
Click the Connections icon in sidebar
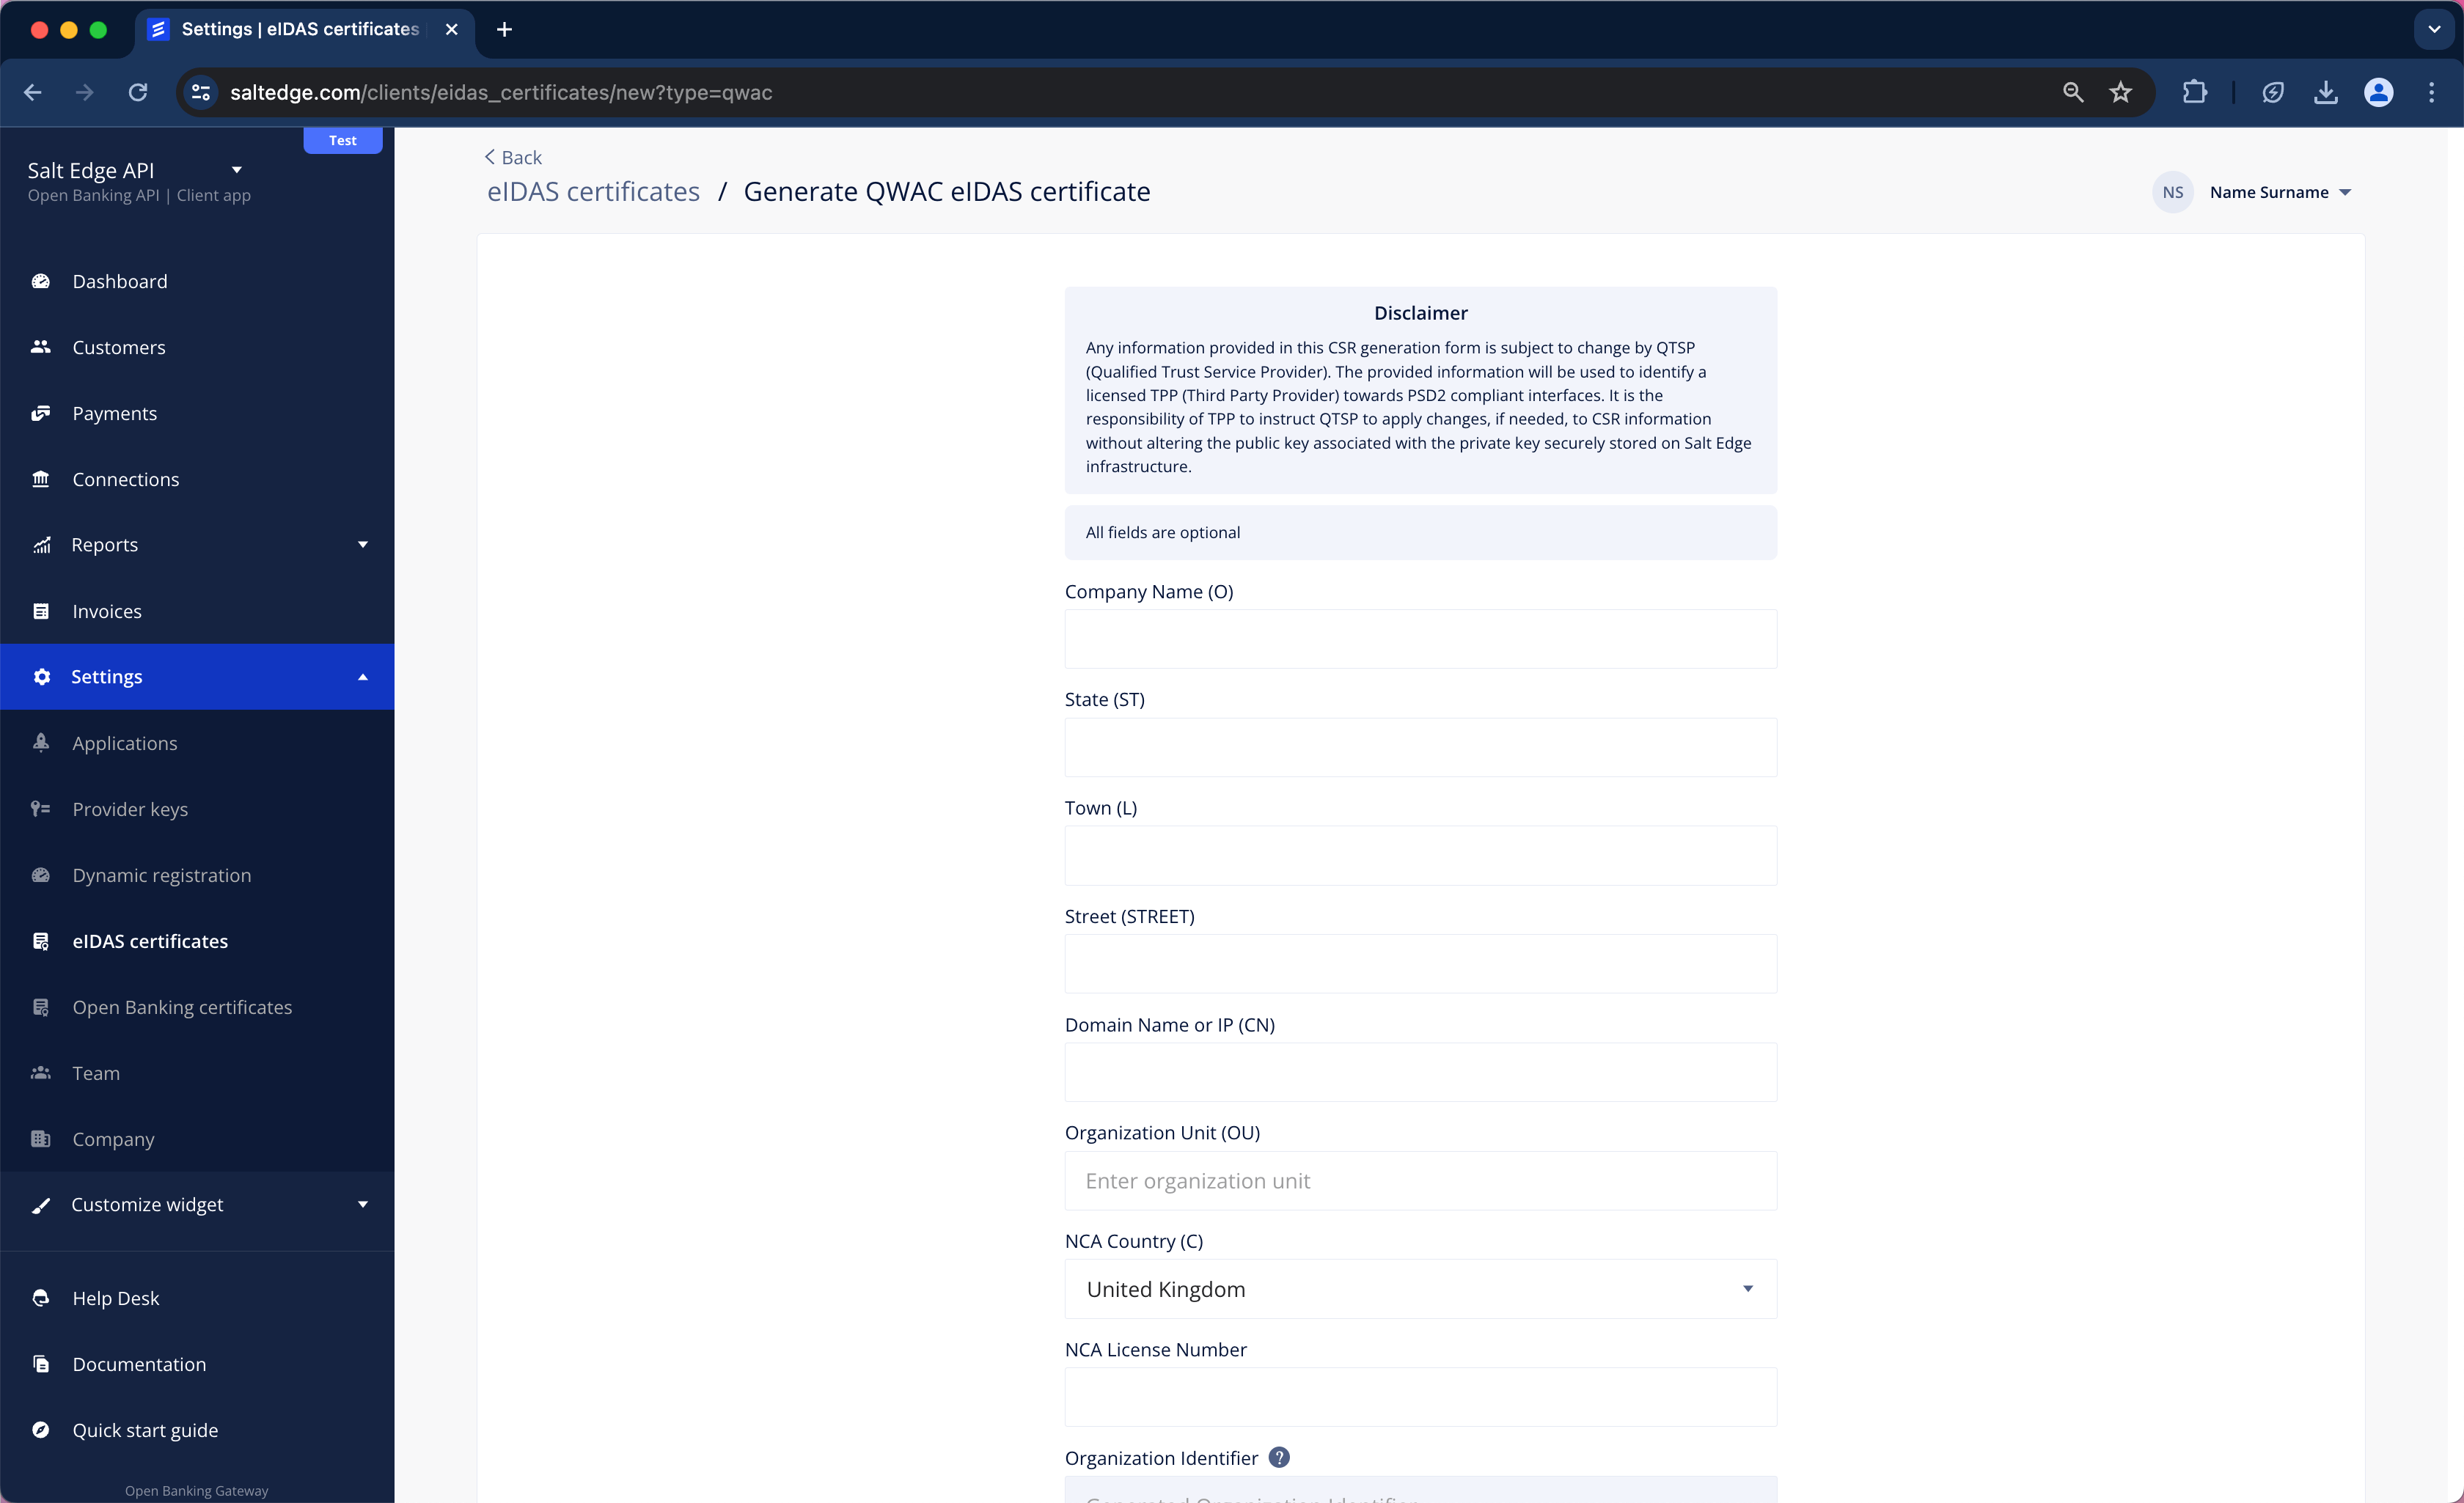click(x=44, y=479)
